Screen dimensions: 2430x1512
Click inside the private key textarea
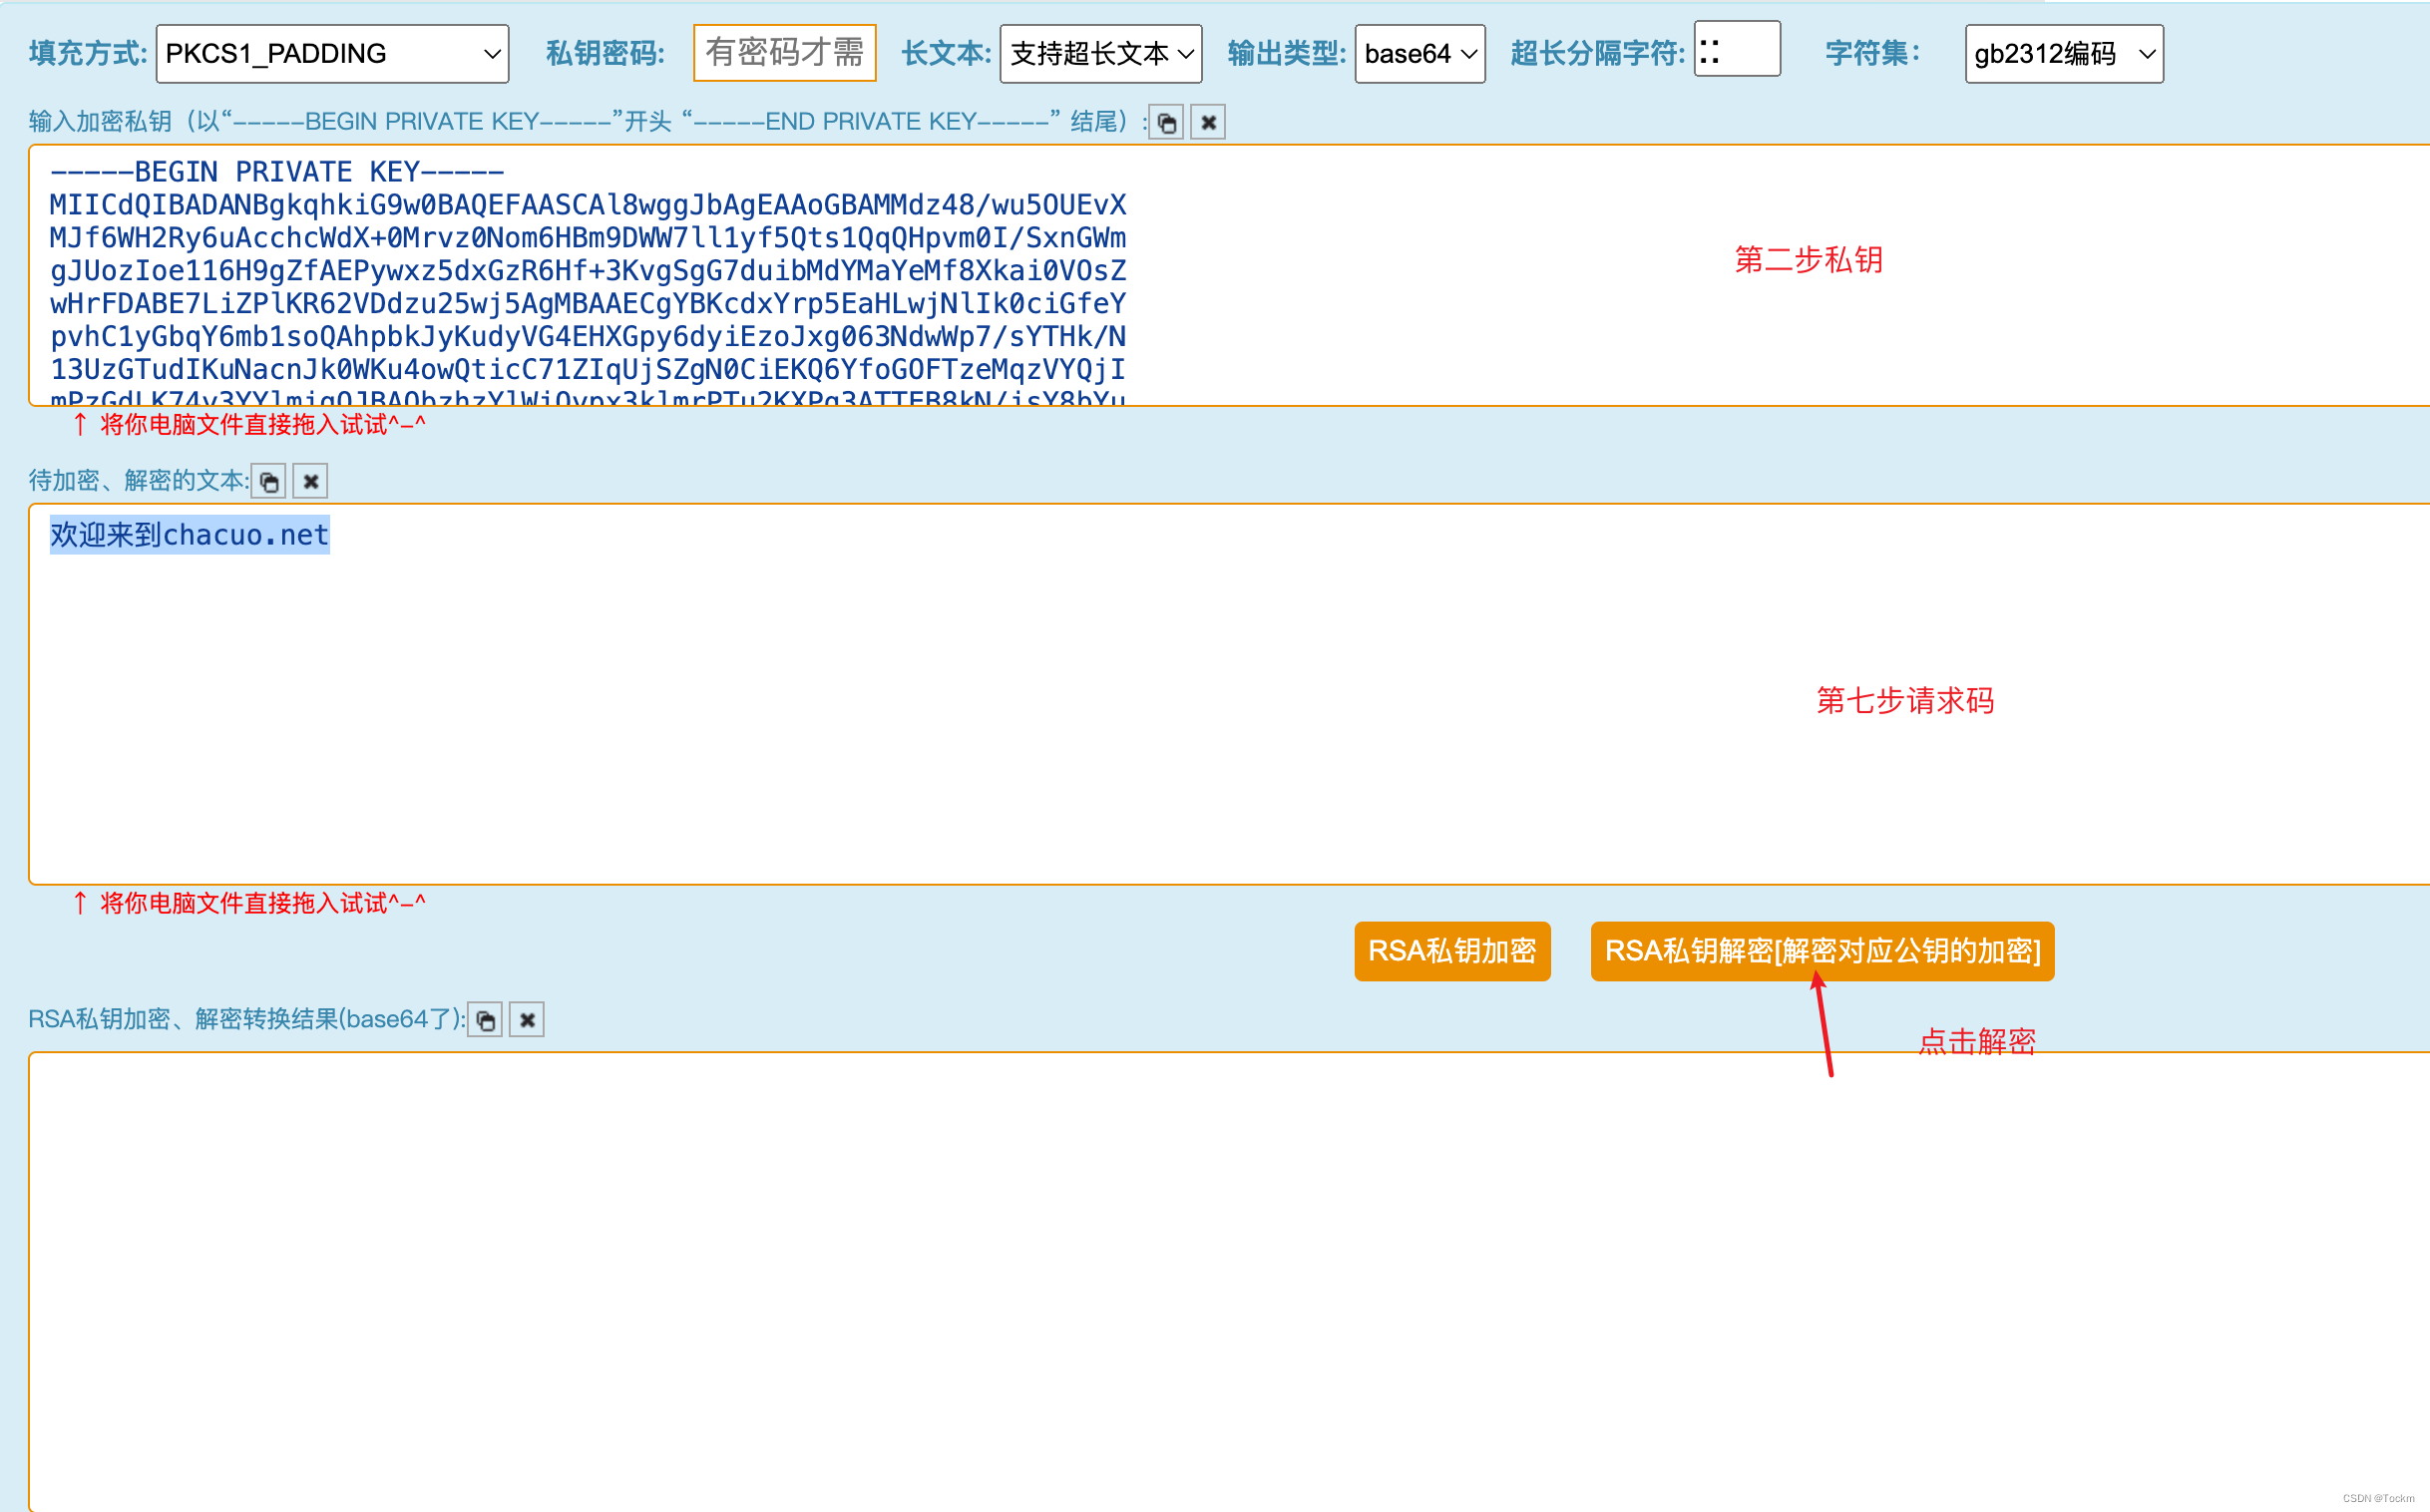tap(1400, 300)
